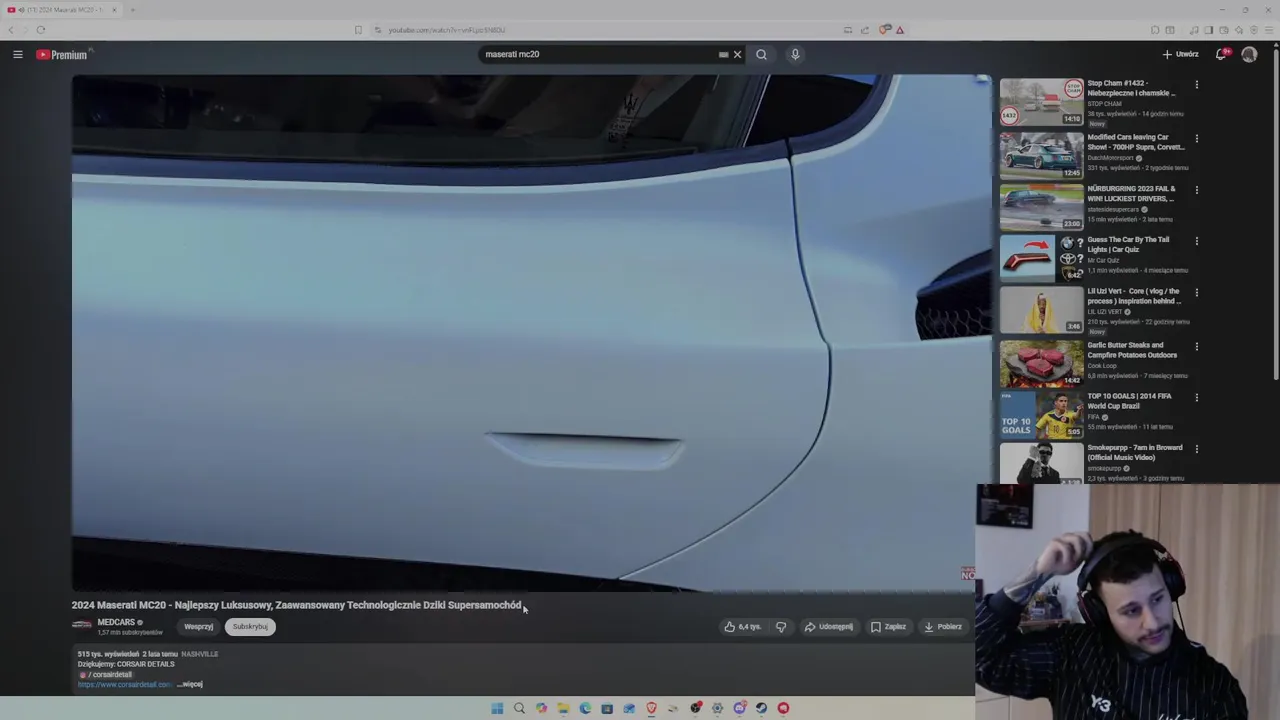Viewport: 1280px width, 720px height.
Task: Open the account avatar menu
Action: pos(1249,54)
